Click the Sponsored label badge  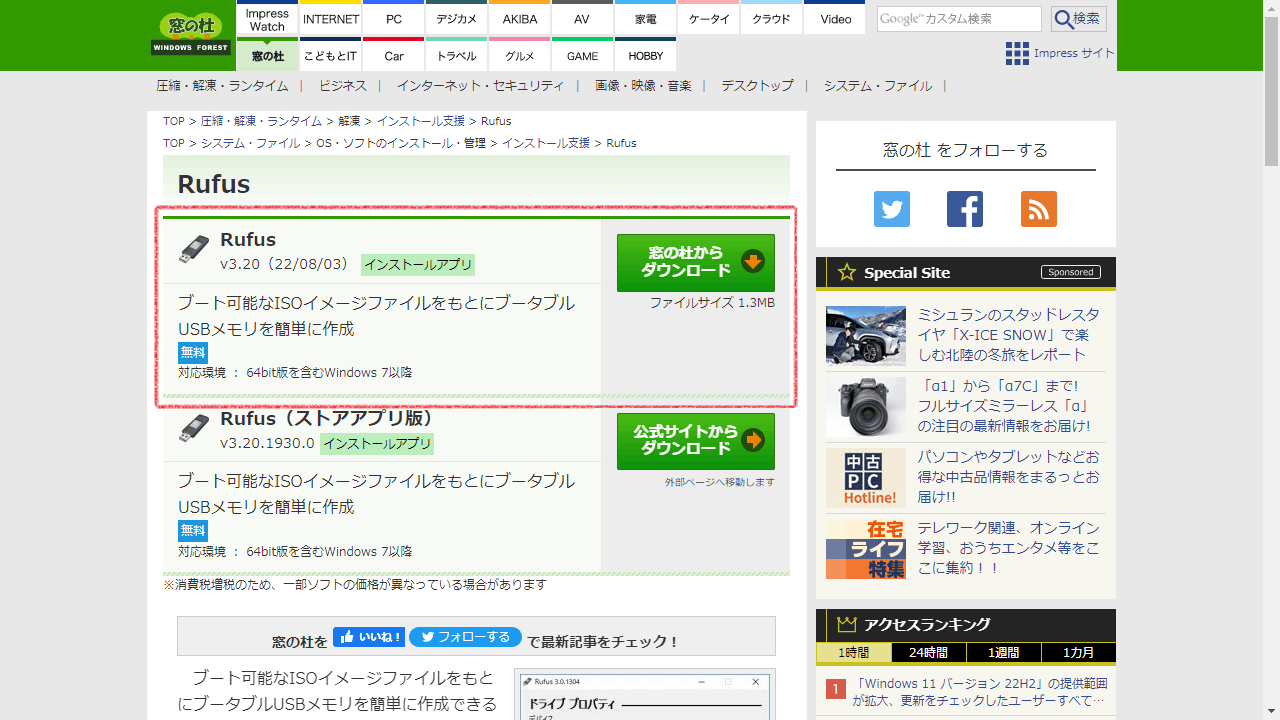(x=1071, y=272)
